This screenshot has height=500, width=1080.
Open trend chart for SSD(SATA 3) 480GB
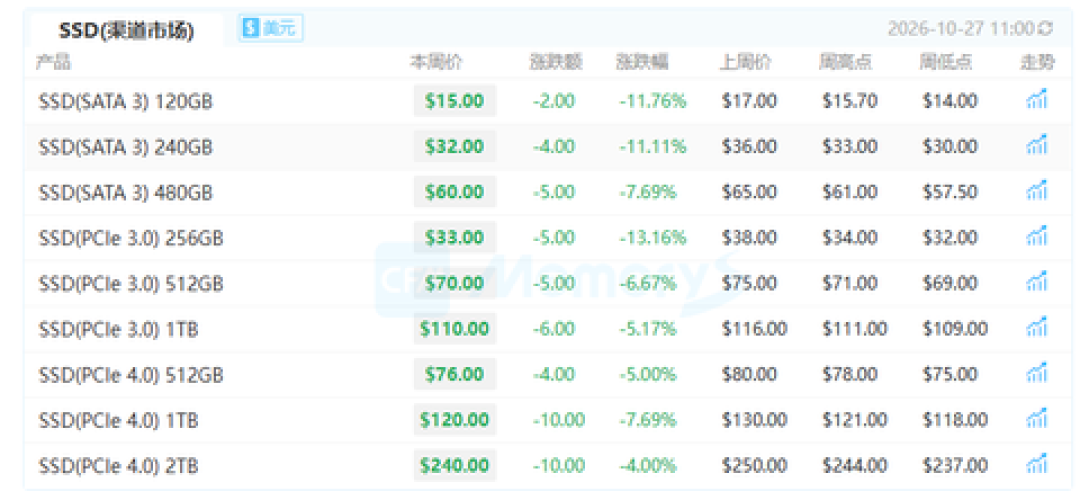(1037, 191)
